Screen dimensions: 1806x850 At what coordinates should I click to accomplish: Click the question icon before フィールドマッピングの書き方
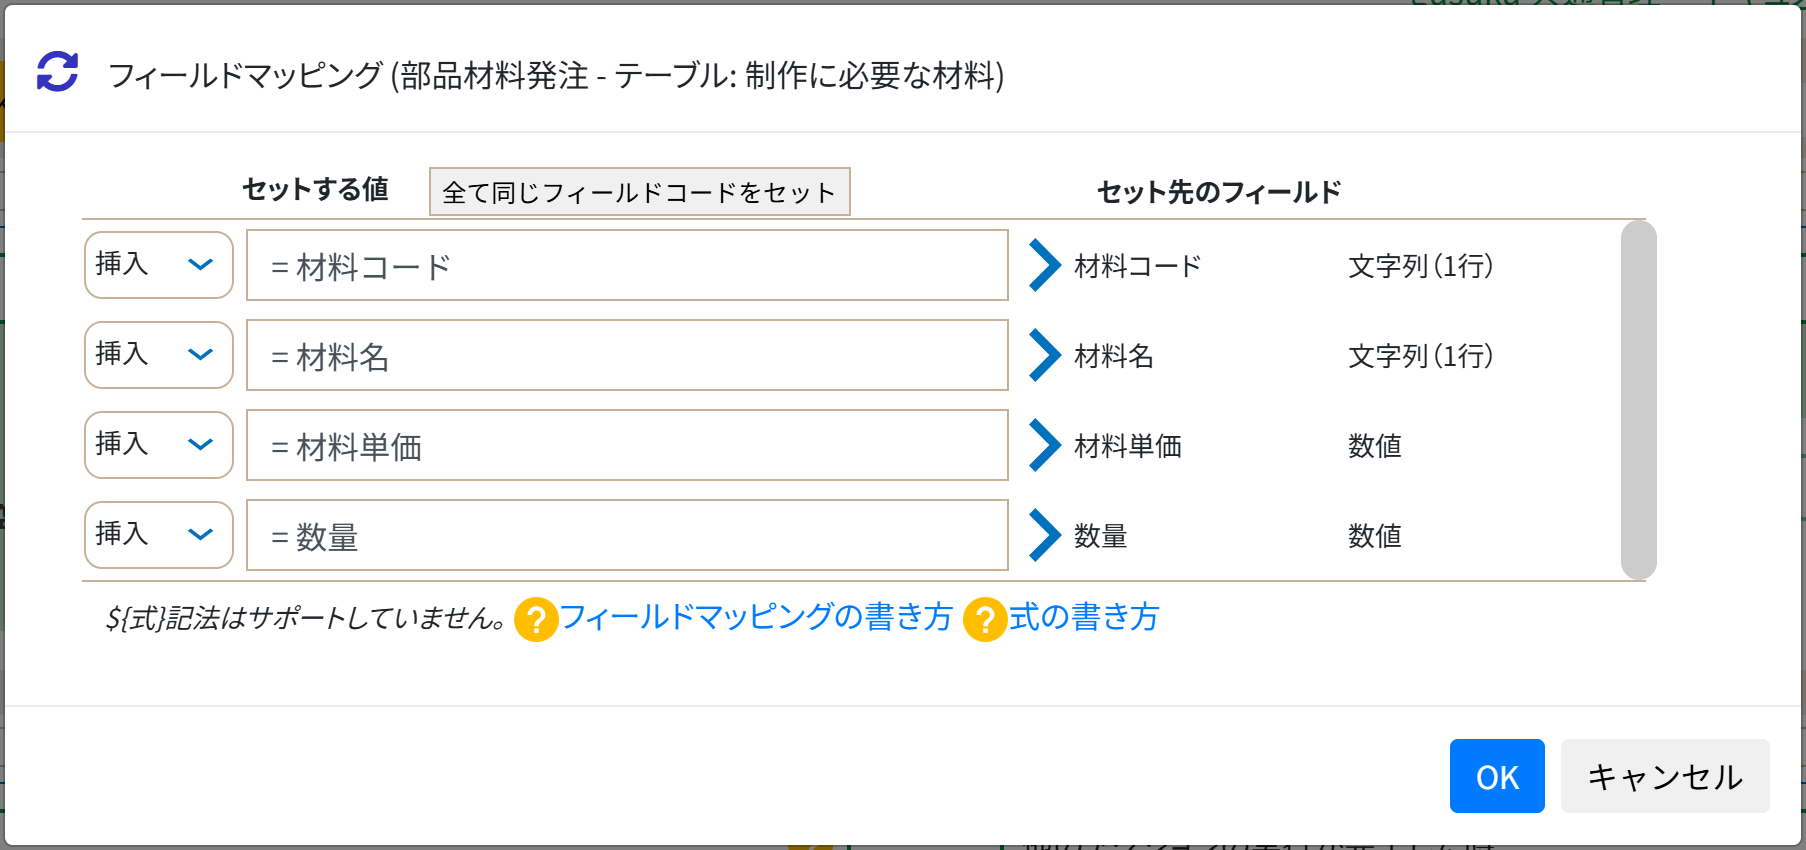coord(536,620)
